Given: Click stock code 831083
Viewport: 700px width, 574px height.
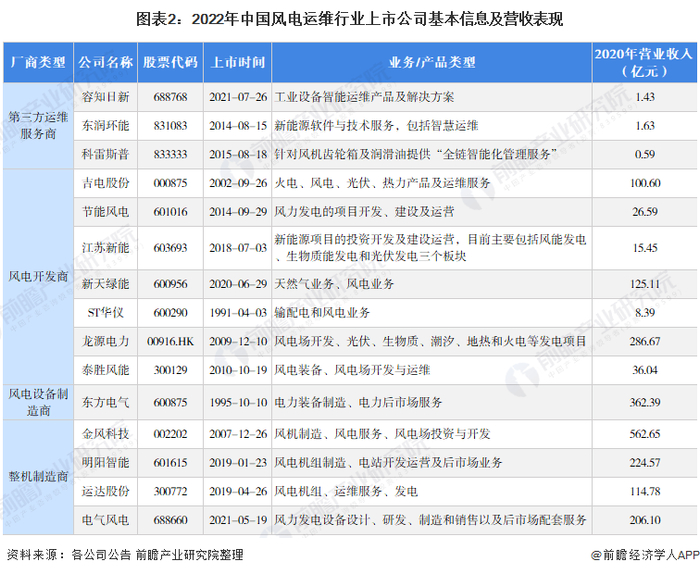Looking at the screenshot, I should pos(170,125).
